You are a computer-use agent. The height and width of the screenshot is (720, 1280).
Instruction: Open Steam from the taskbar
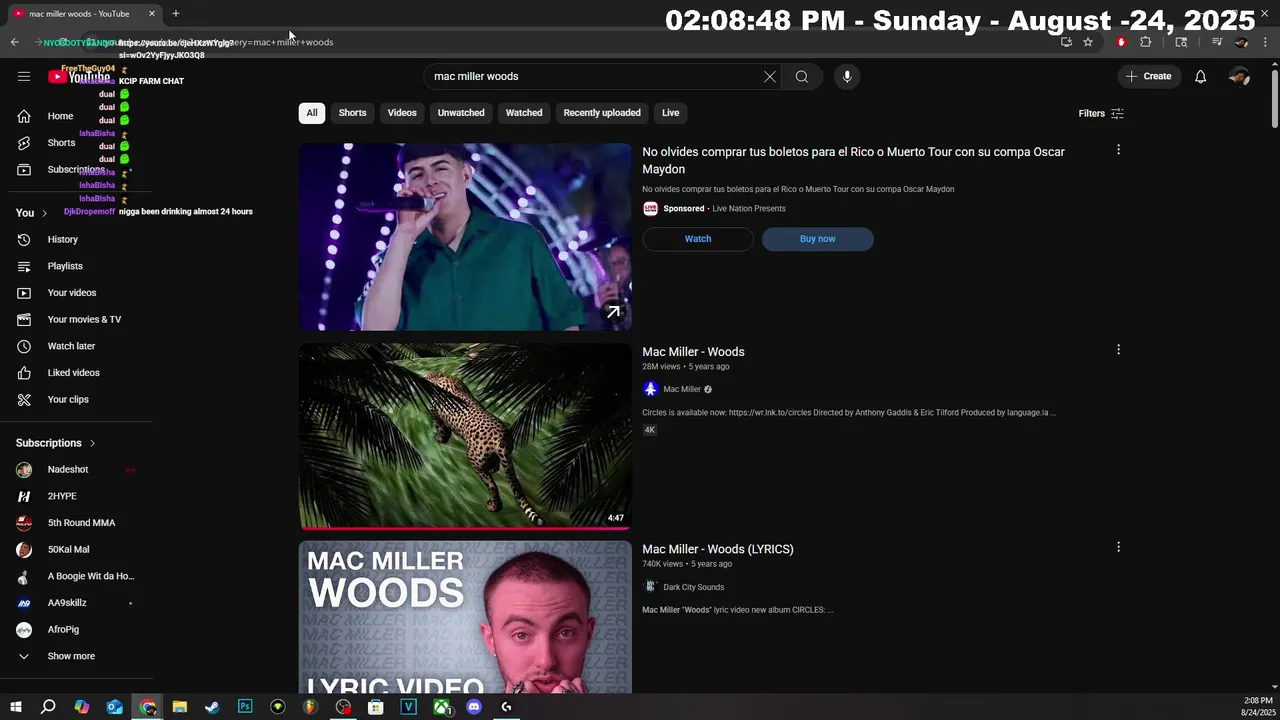[212, 707]
